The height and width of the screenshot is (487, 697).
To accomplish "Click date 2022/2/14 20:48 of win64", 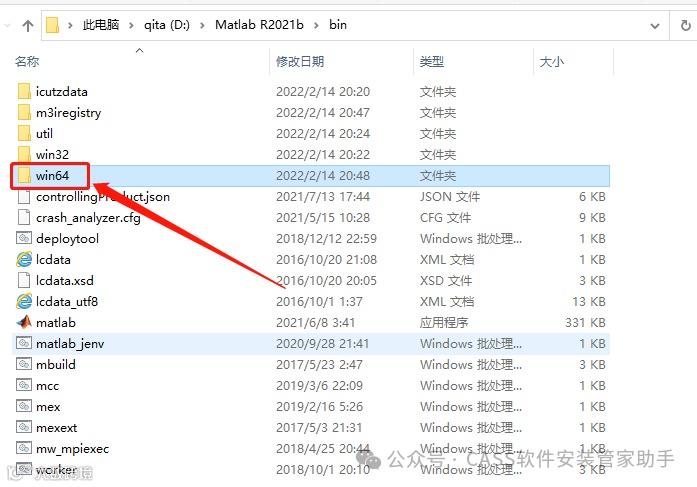I will [323, 176].
